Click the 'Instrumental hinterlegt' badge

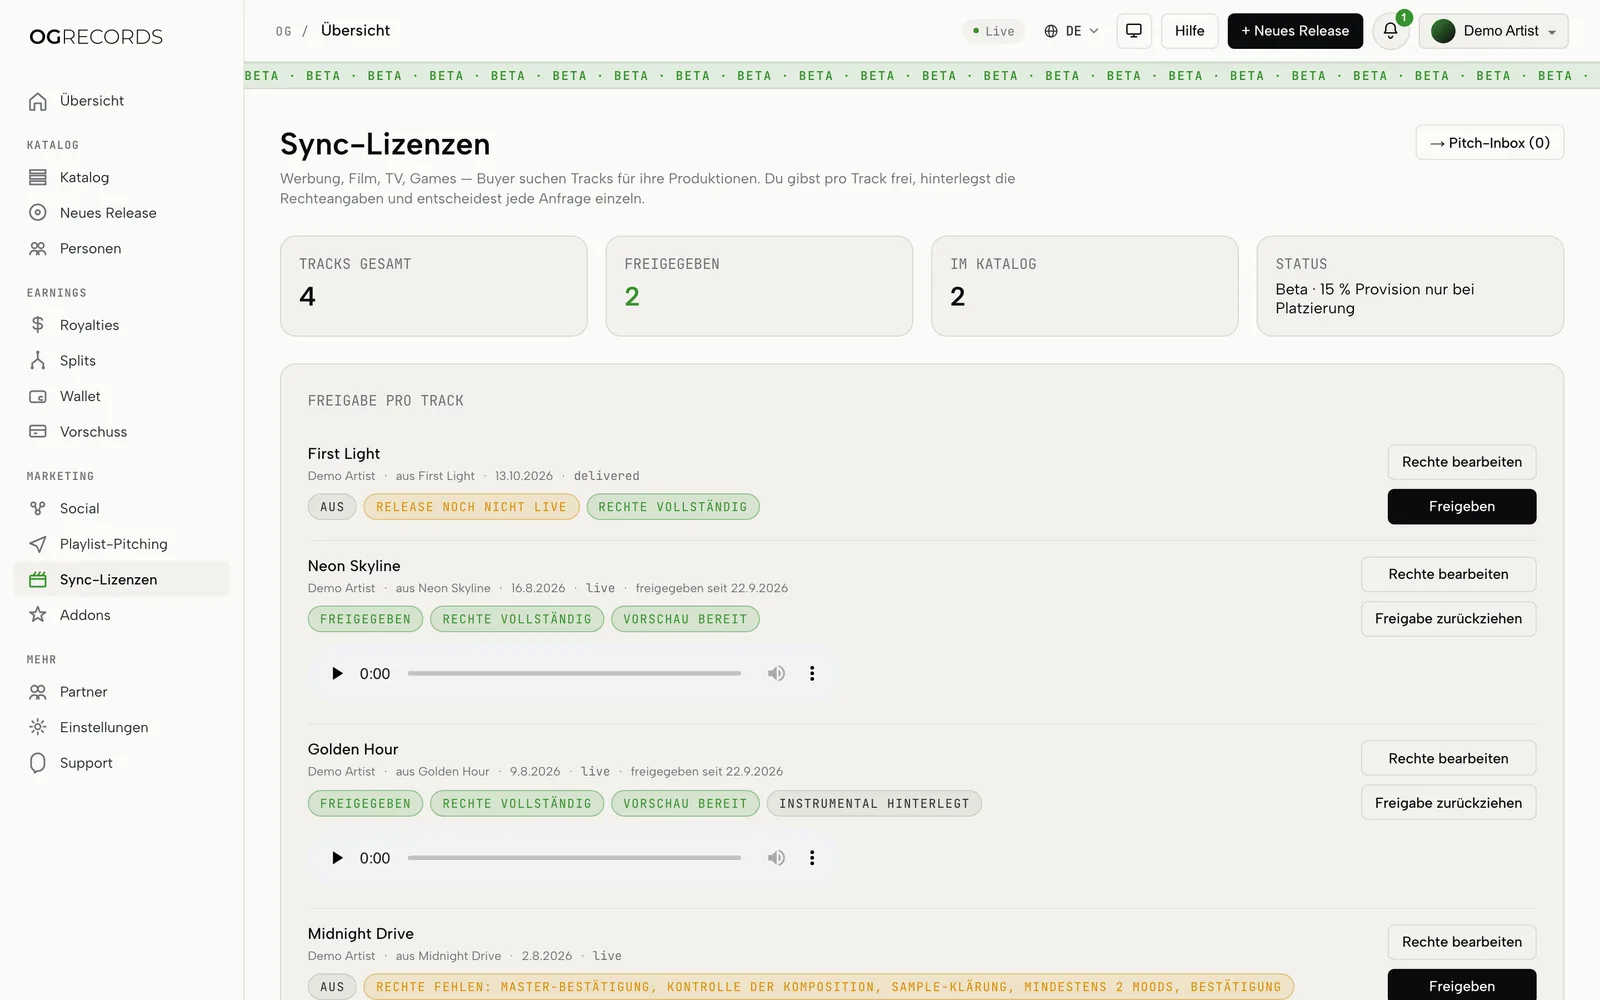874,804
